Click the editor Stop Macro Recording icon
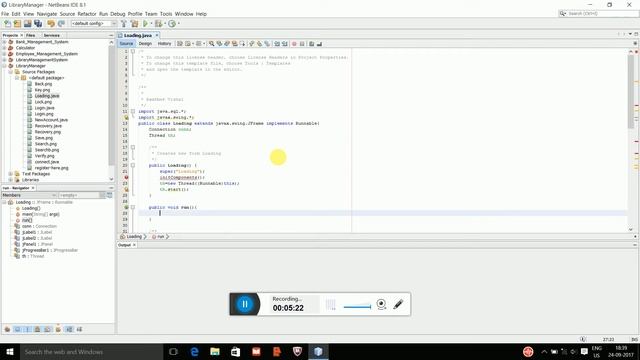The width and height of the screenshot is (640, 360). tap(302, 44)
